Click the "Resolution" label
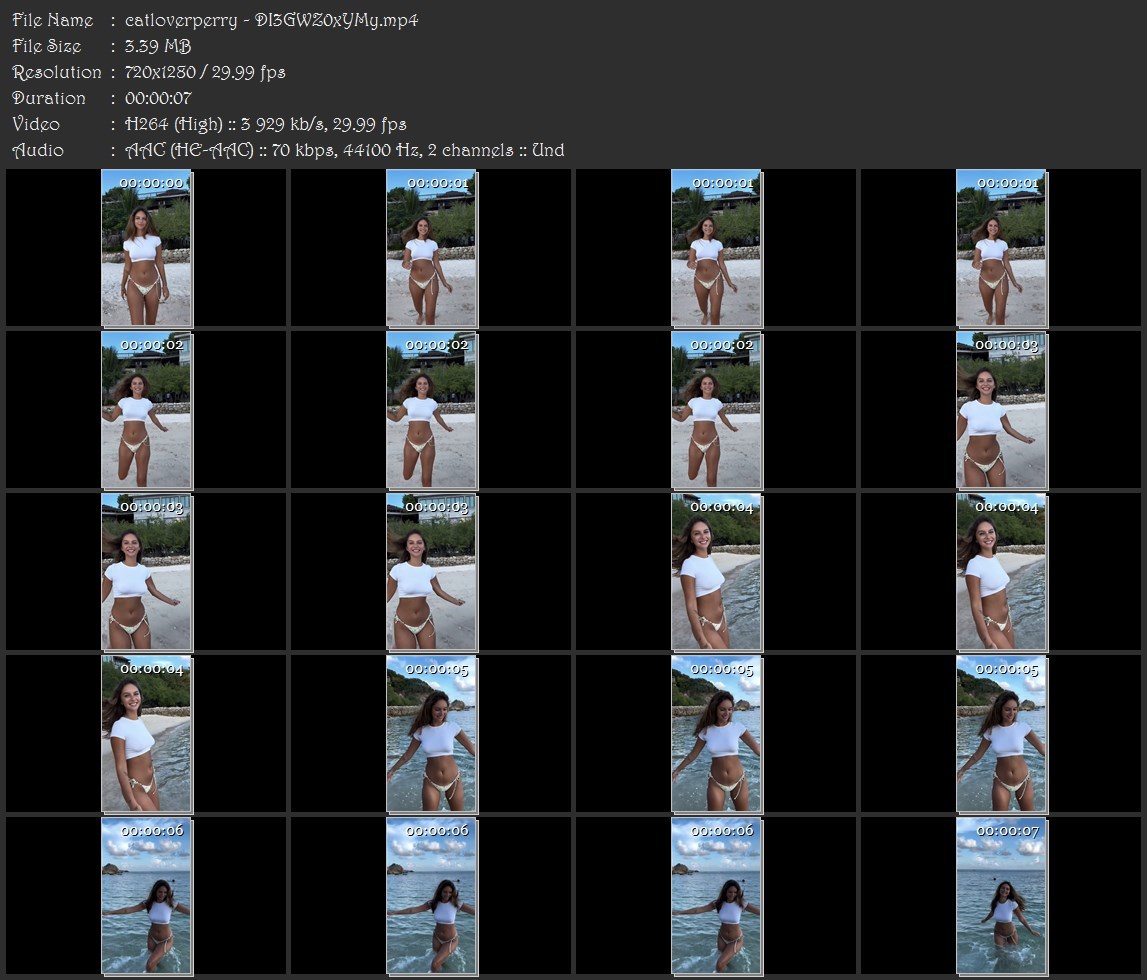The image size is (1147, 980). coord(57,72)
